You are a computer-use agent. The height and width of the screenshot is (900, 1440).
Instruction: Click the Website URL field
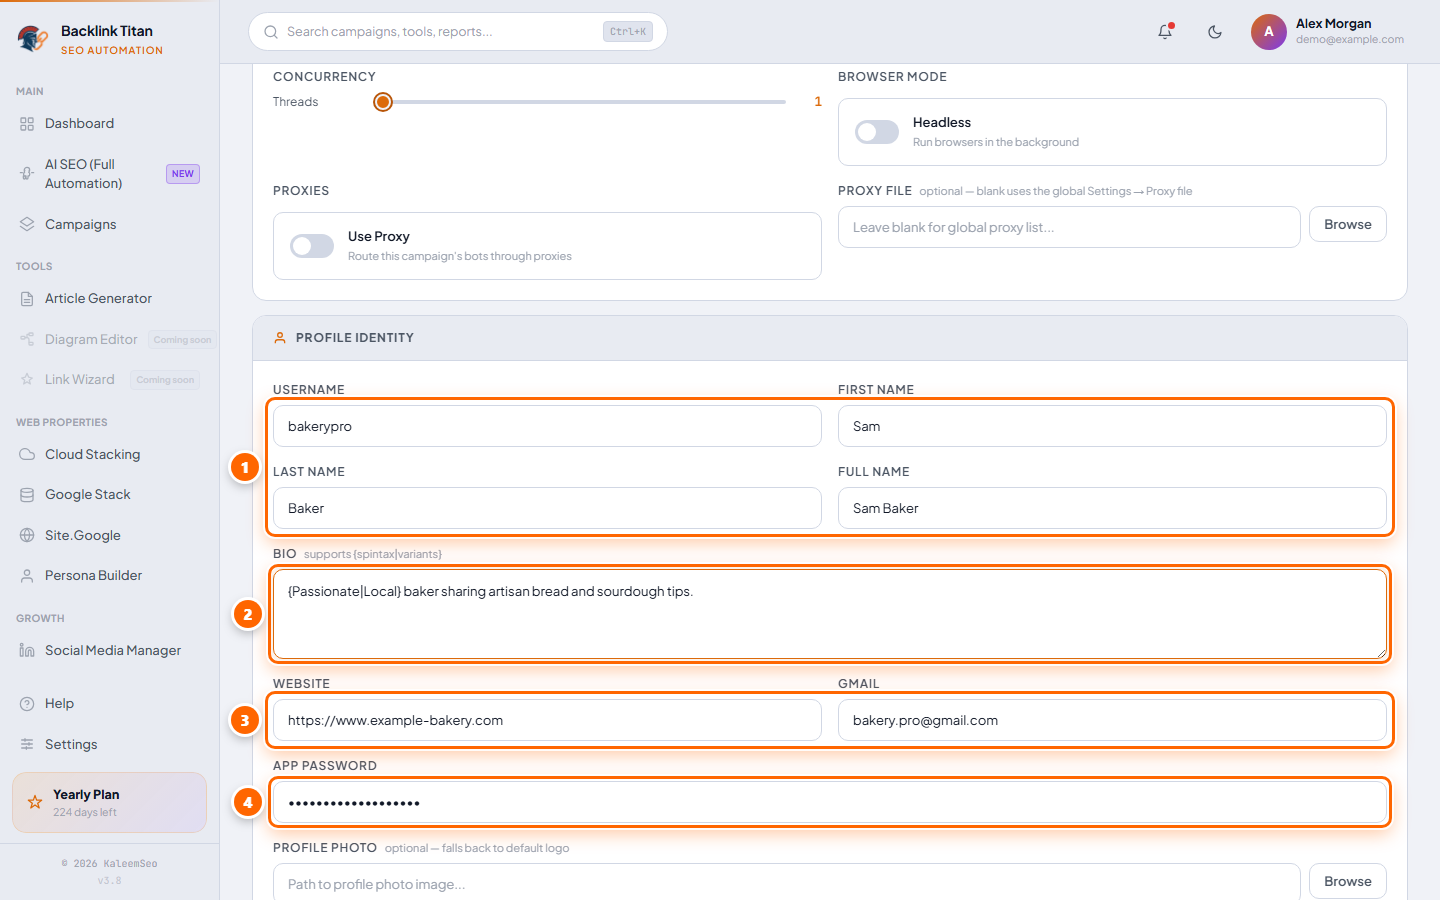(x=547, y=720)
